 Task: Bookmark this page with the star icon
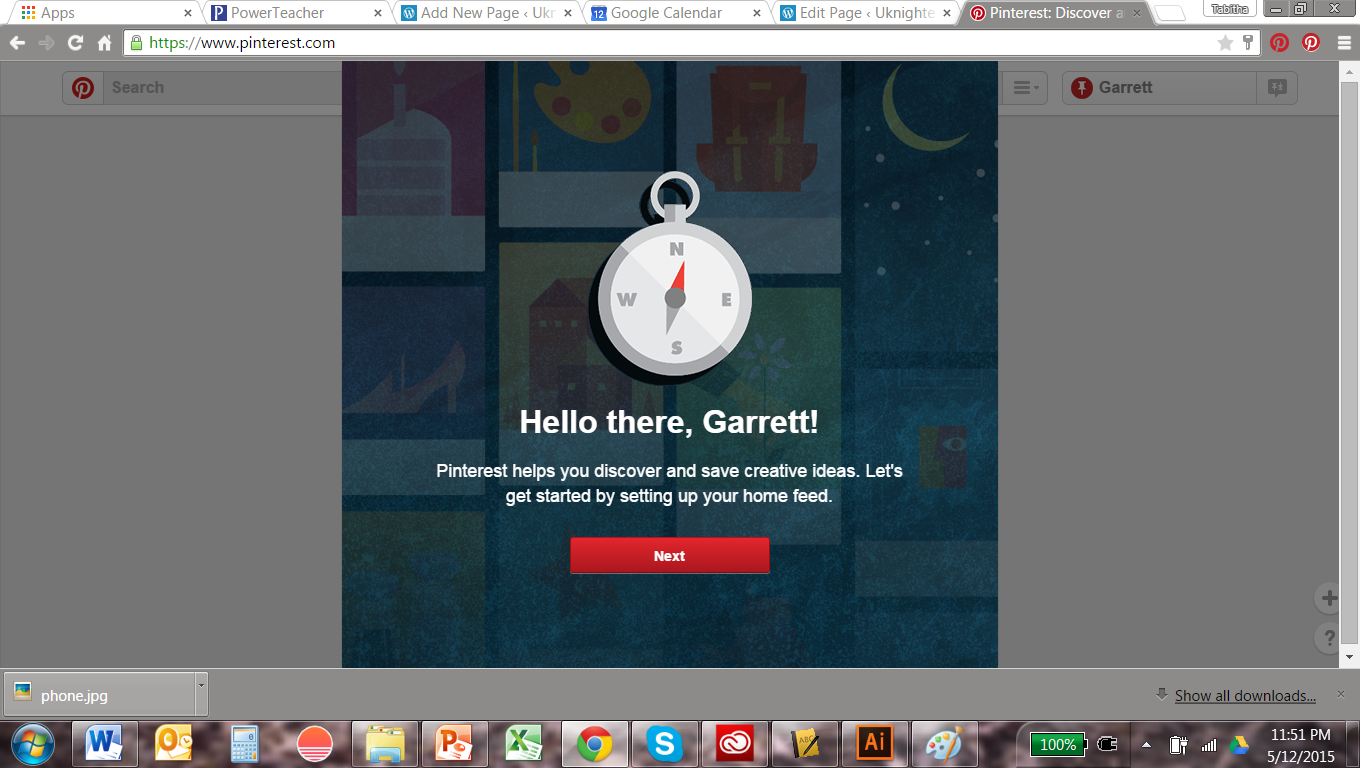(1225, 43)
